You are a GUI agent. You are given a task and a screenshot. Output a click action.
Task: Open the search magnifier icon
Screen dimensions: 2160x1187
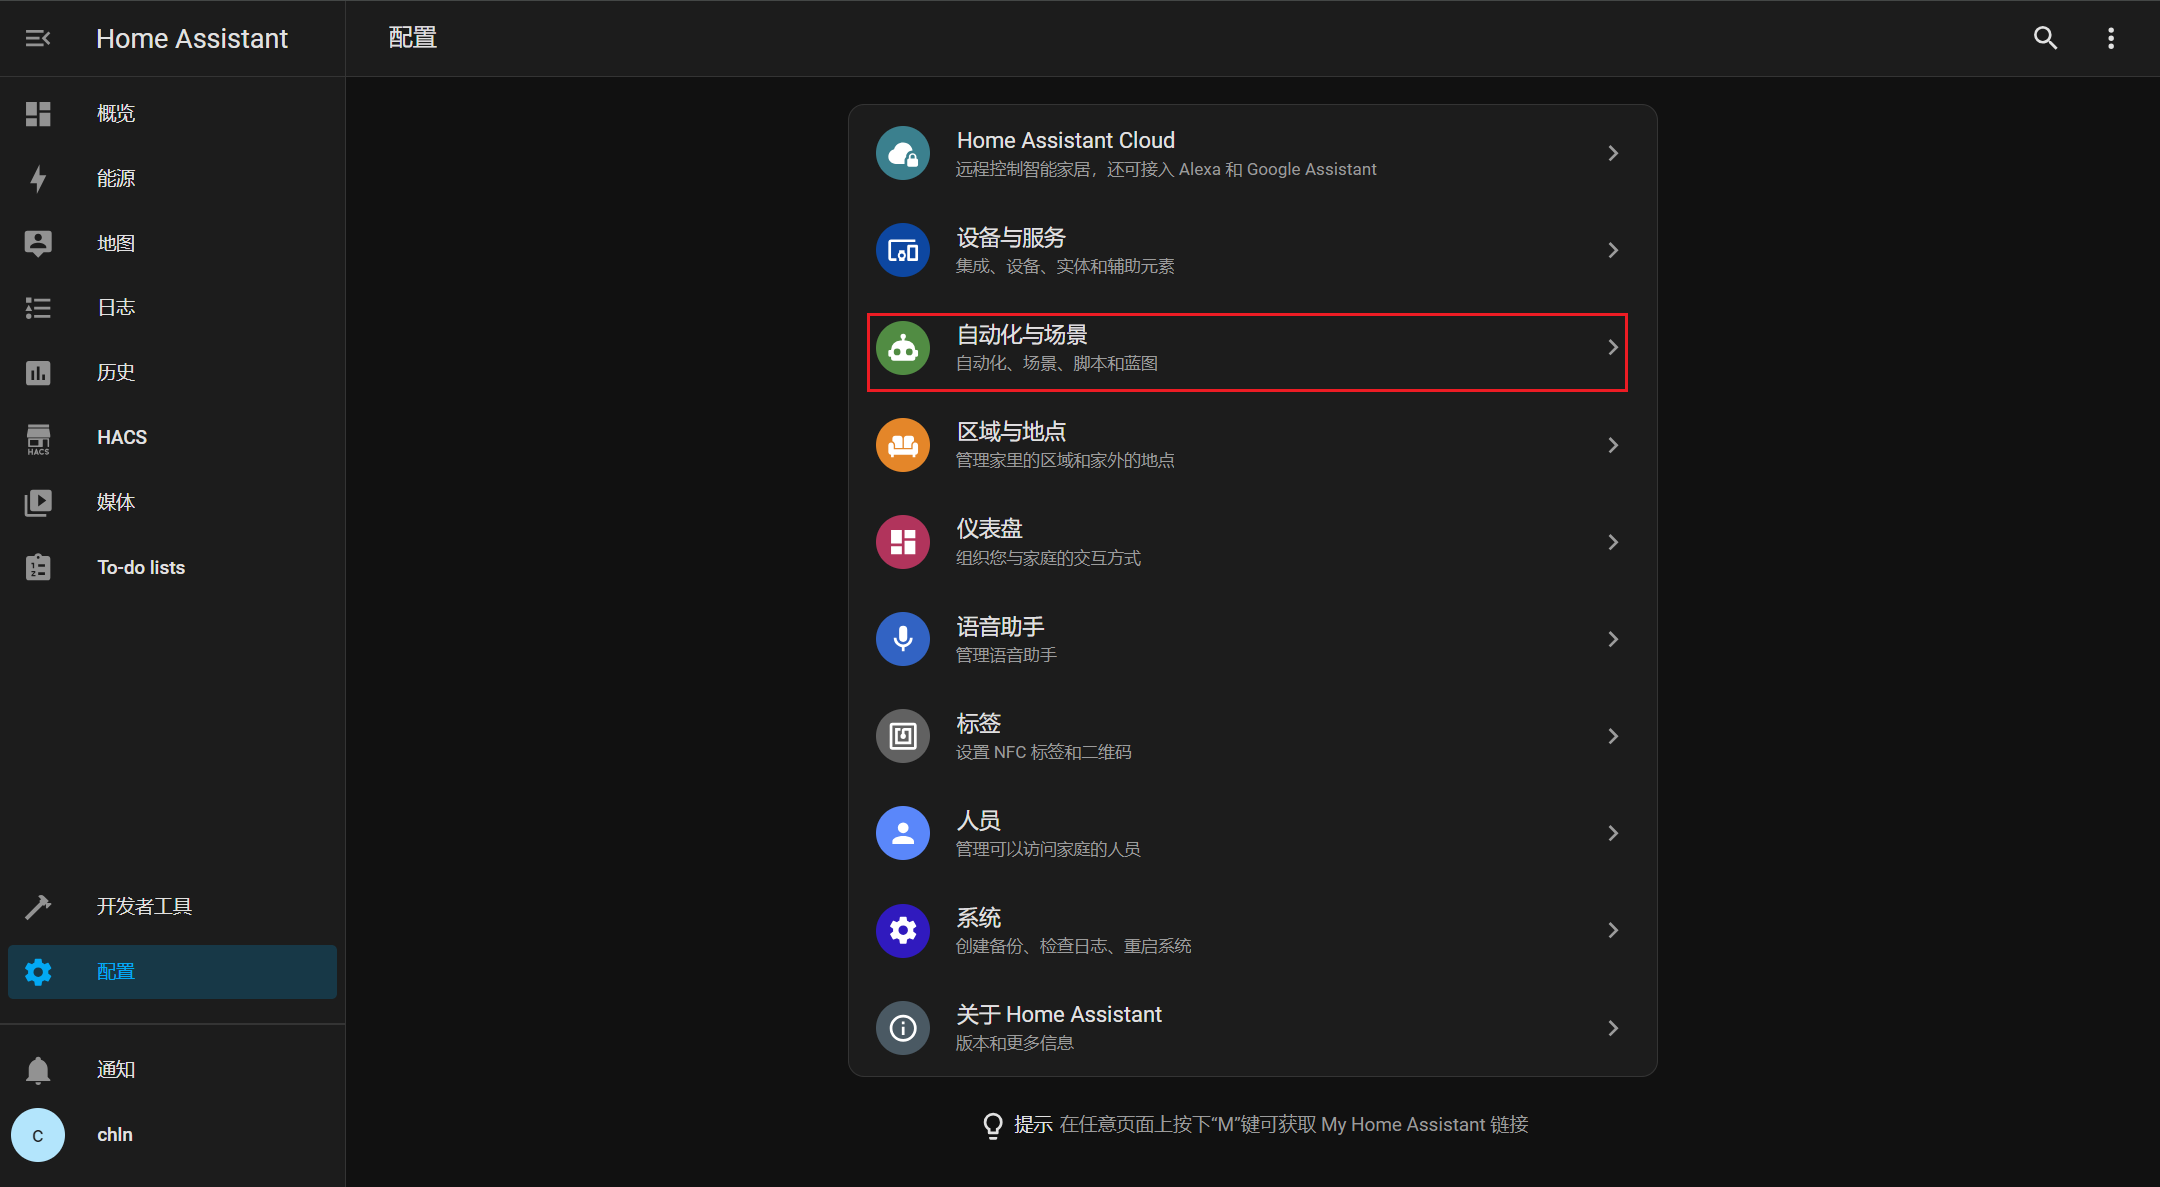2045,38
